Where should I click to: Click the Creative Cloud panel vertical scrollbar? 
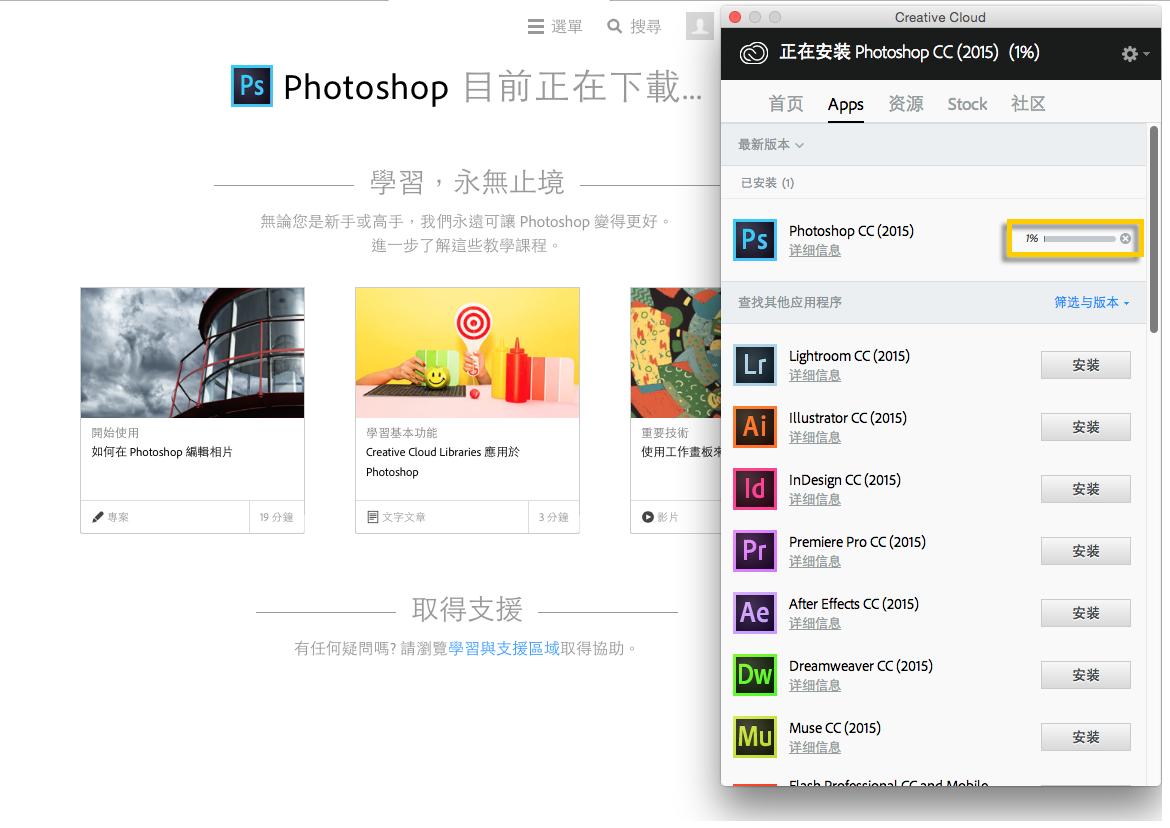pyautogui.click(x=1154, y=229)
